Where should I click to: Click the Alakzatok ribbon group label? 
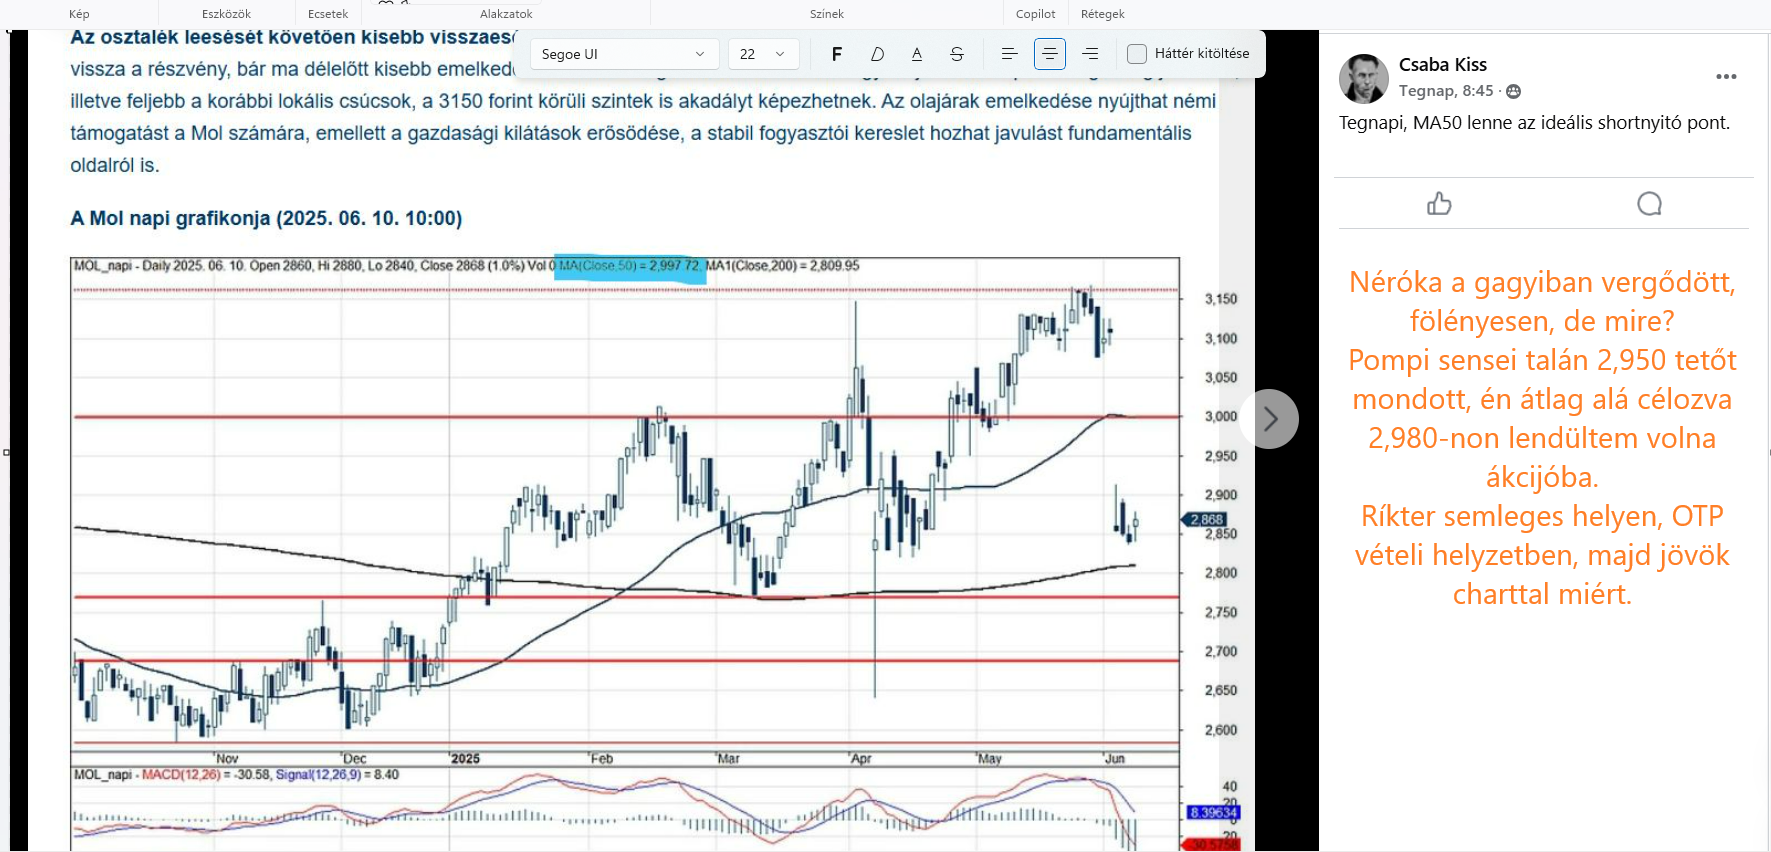506,14
